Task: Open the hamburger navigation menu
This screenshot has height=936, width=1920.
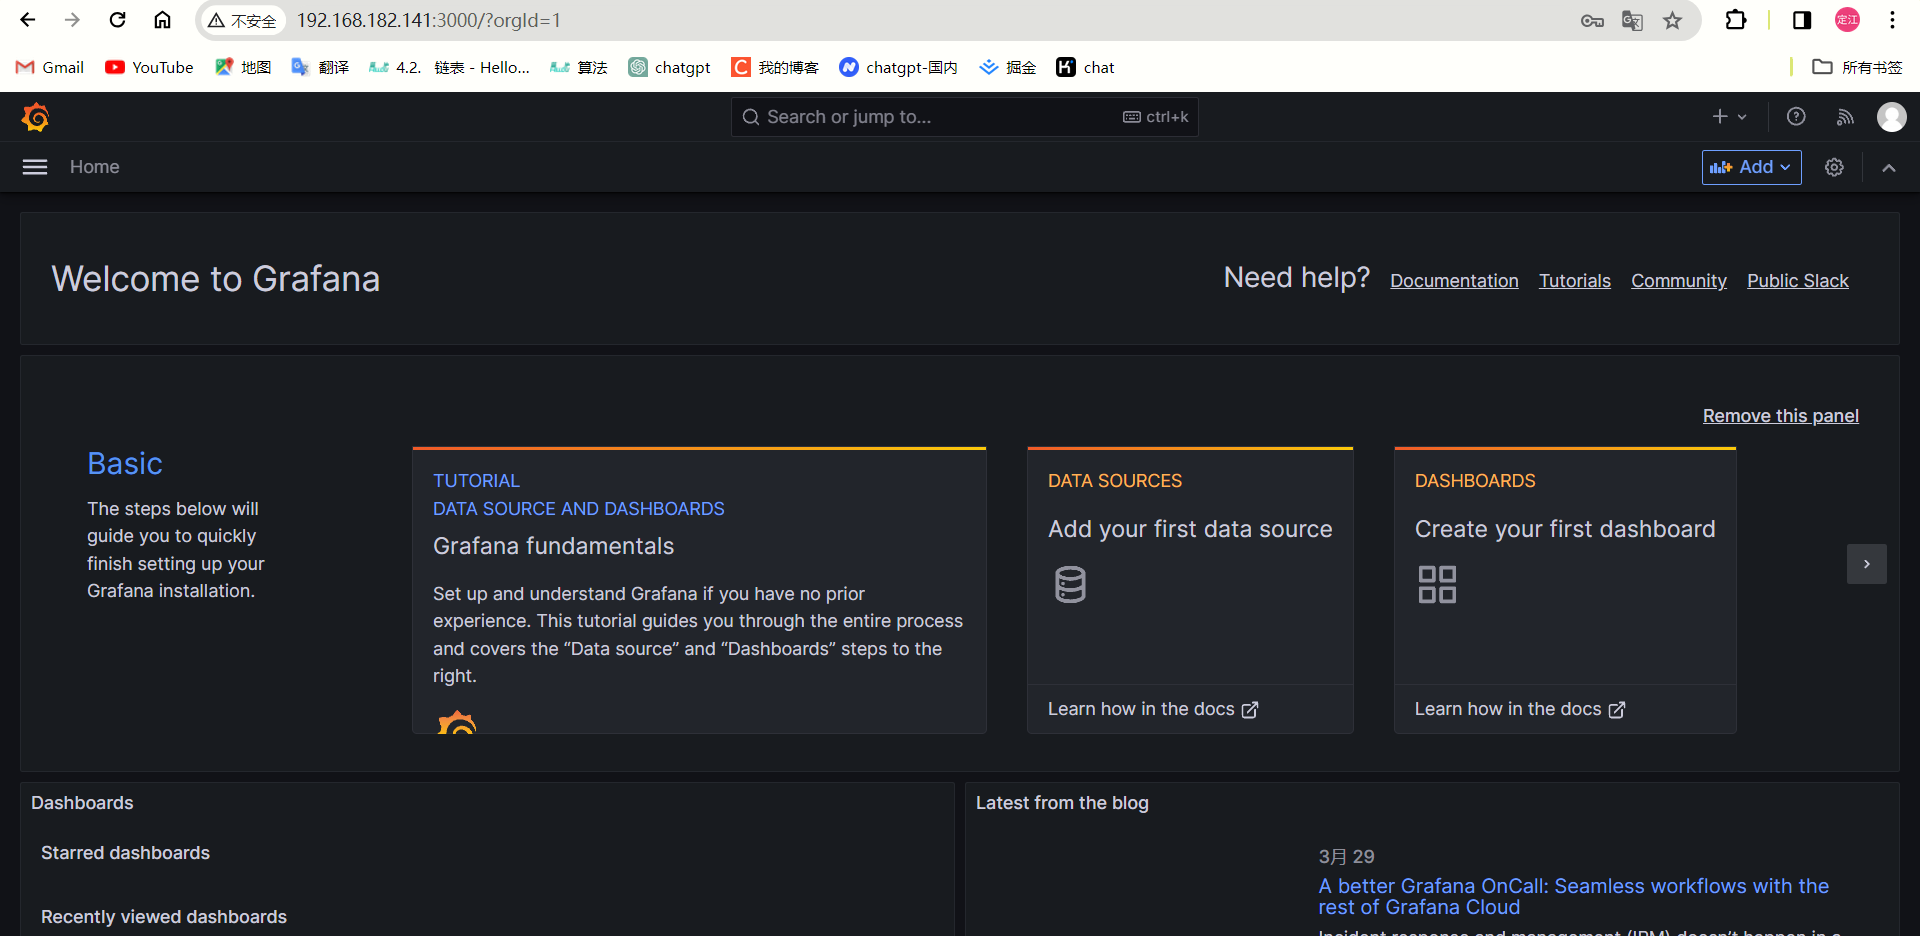Action: pos(35,167)
